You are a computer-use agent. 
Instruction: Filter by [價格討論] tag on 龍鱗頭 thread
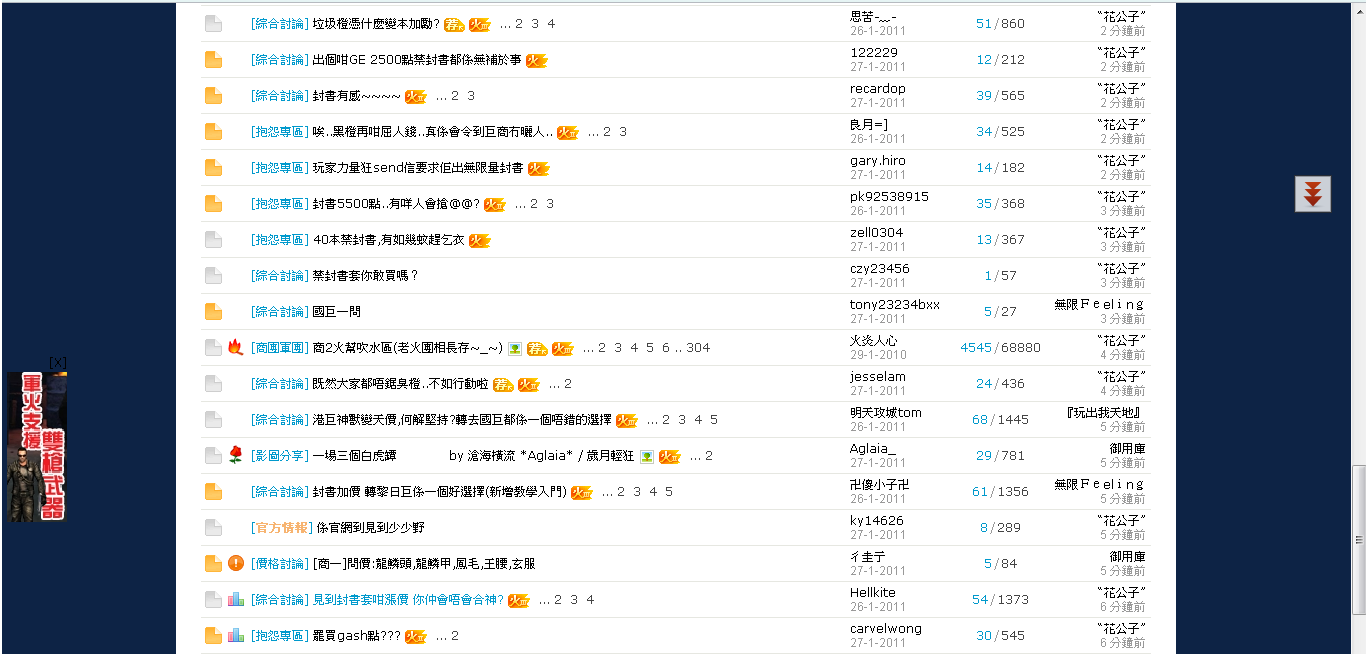coord(280,564)
